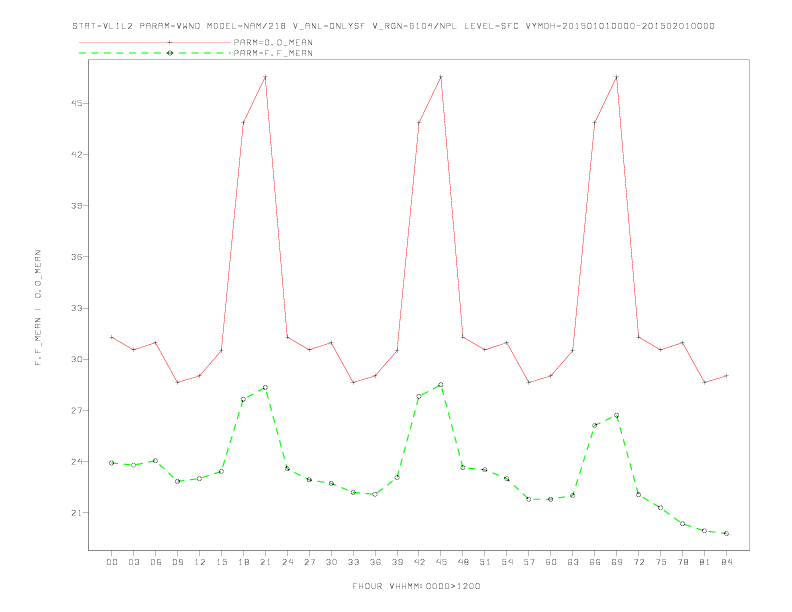Click x-axis forecast hour label 18
Viewport: 792px width, 612px height.
(243, 562)
